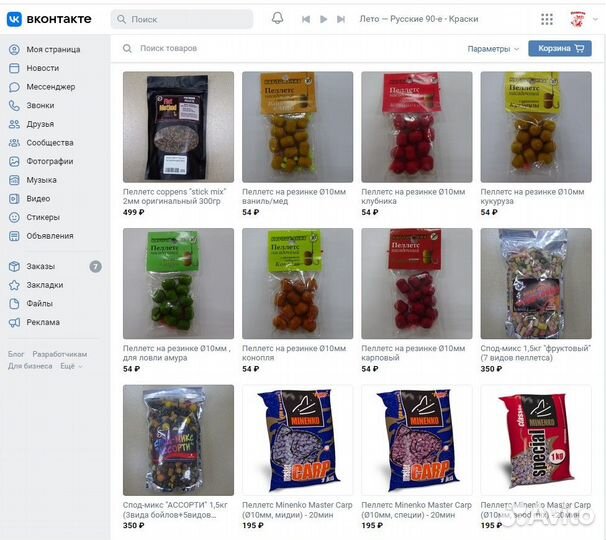This screenshot has height=540, width=606.
Task: Open the Корзина cart button
Action: [560, 48]
